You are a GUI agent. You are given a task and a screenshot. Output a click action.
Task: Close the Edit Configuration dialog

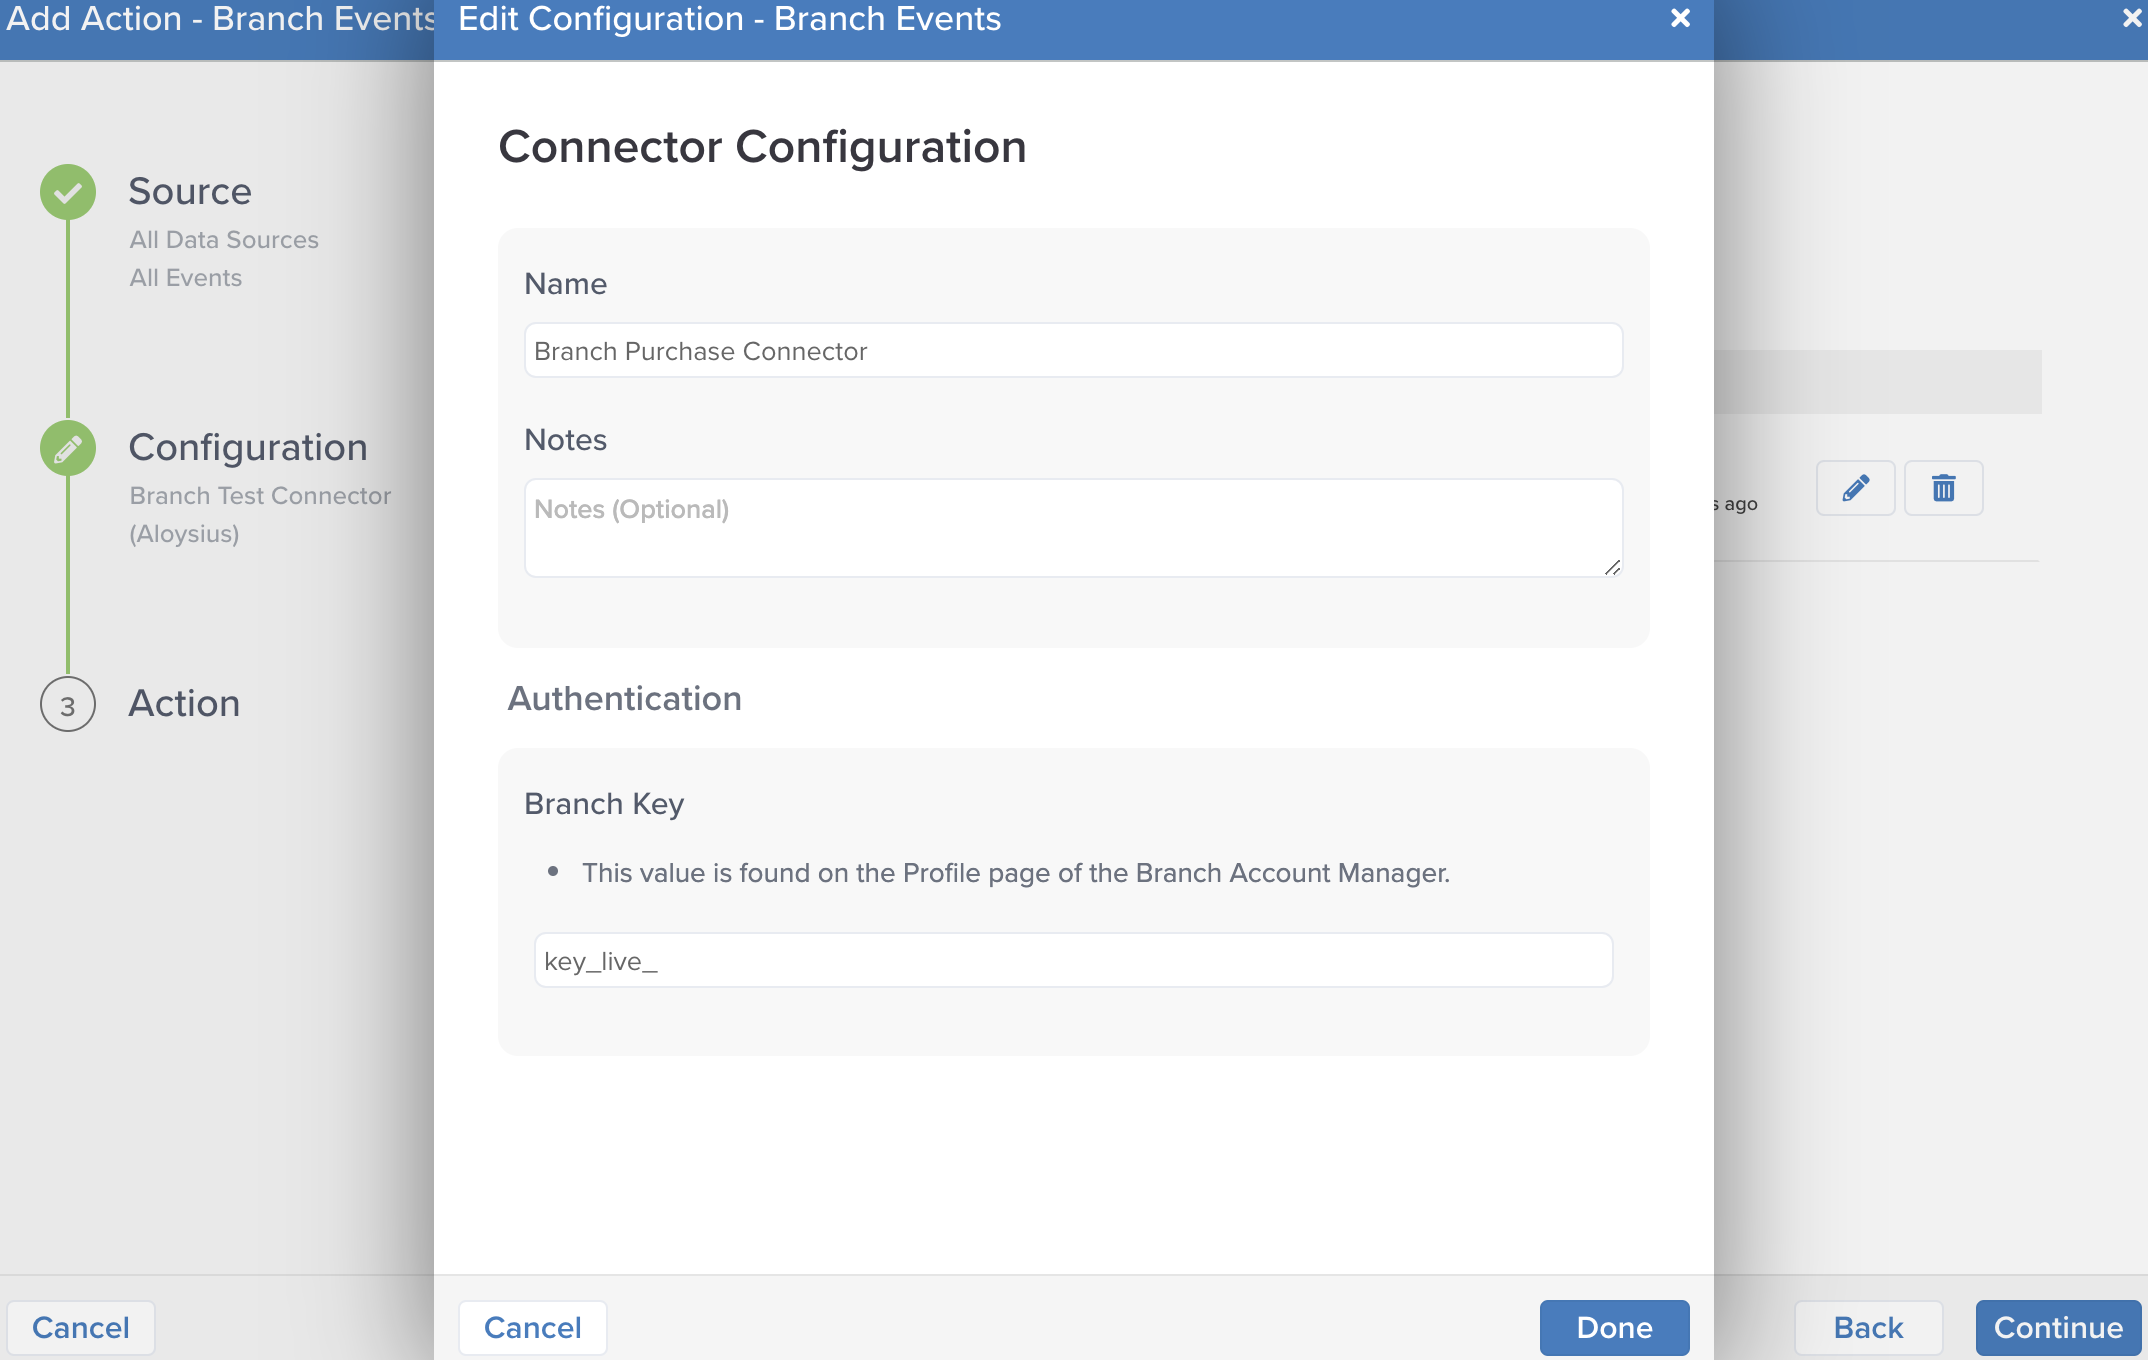pos(1681,19)
